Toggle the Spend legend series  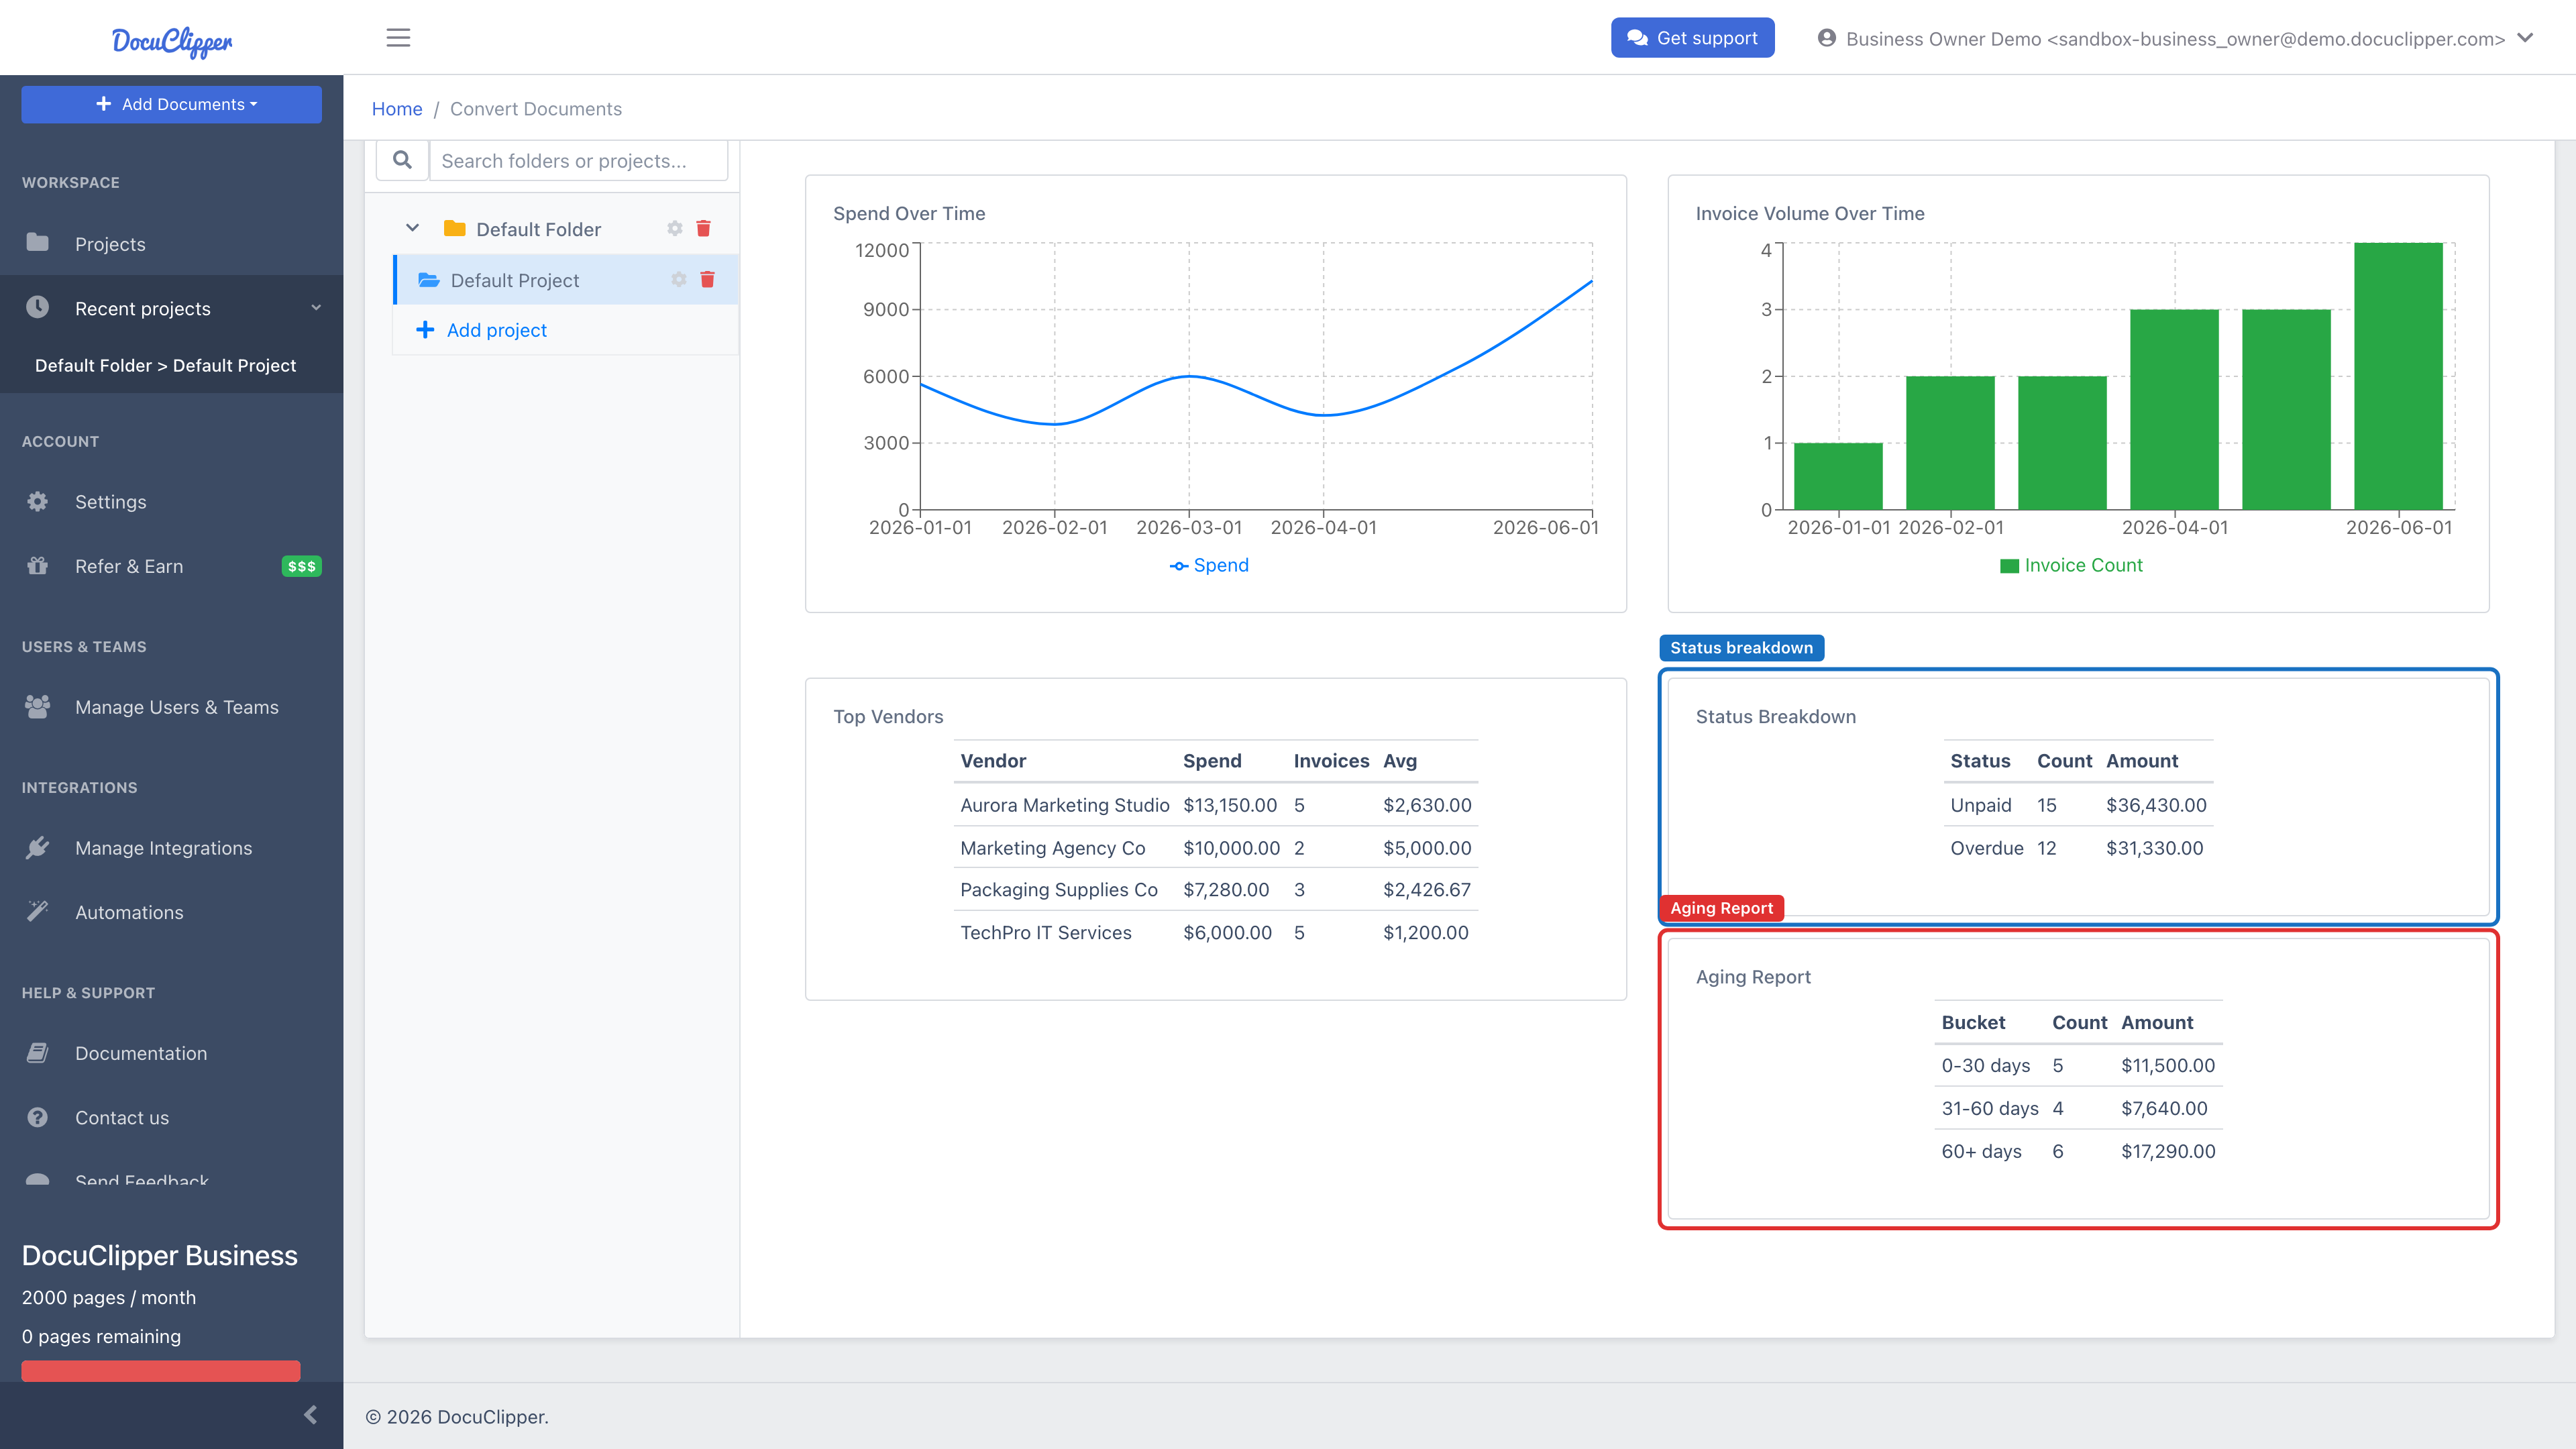pyautogui.click(x=1209, y=565)
